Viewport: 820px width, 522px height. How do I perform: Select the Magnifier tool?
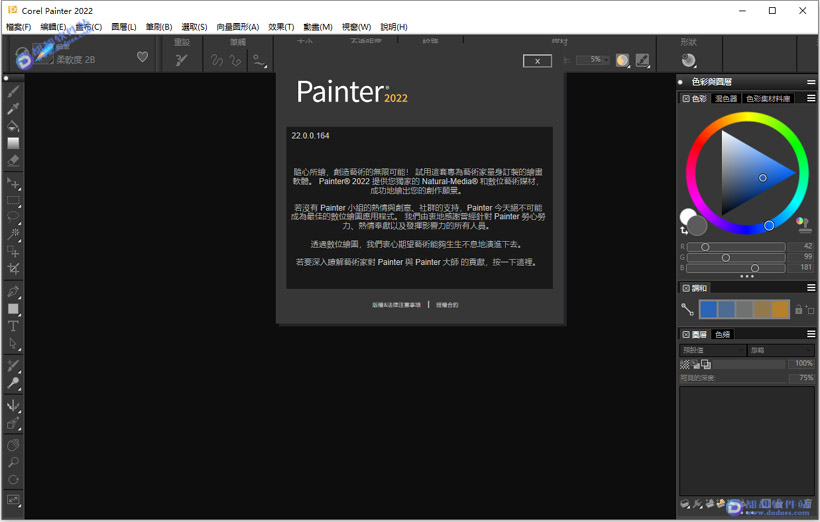(13, 462)
